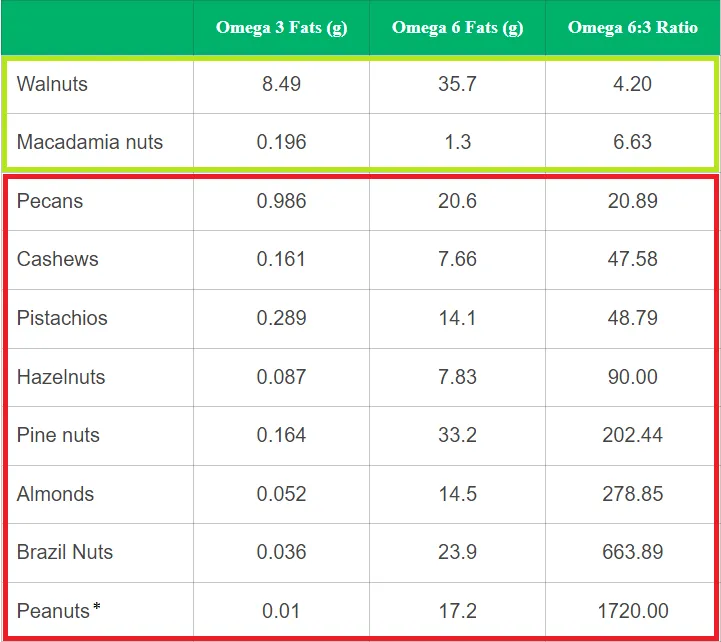
Task: Click the Pine nuts row label
Action: coord(58,435)
